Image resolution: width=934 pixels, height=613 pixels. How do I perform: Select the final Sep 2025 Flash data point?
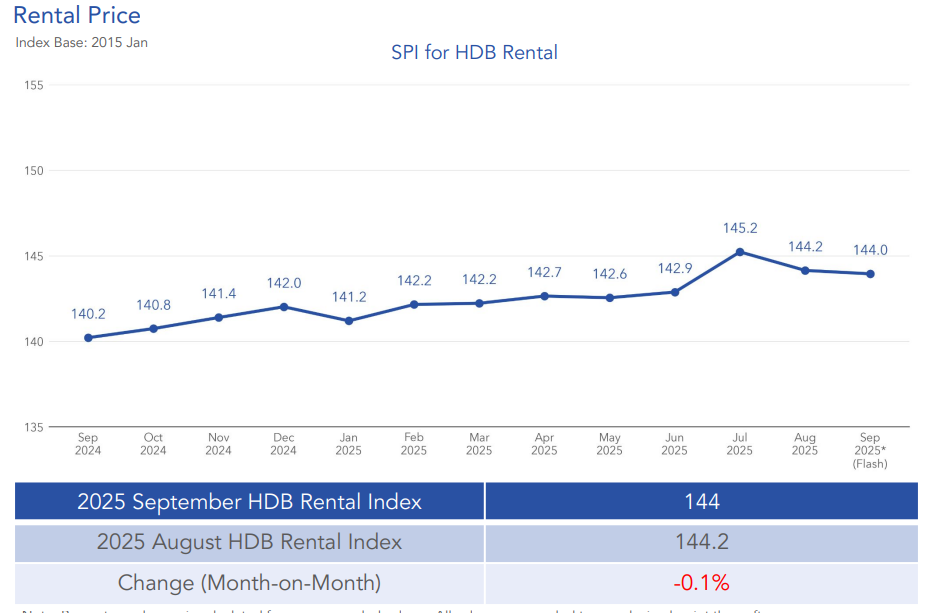click(x=870, y=272)
